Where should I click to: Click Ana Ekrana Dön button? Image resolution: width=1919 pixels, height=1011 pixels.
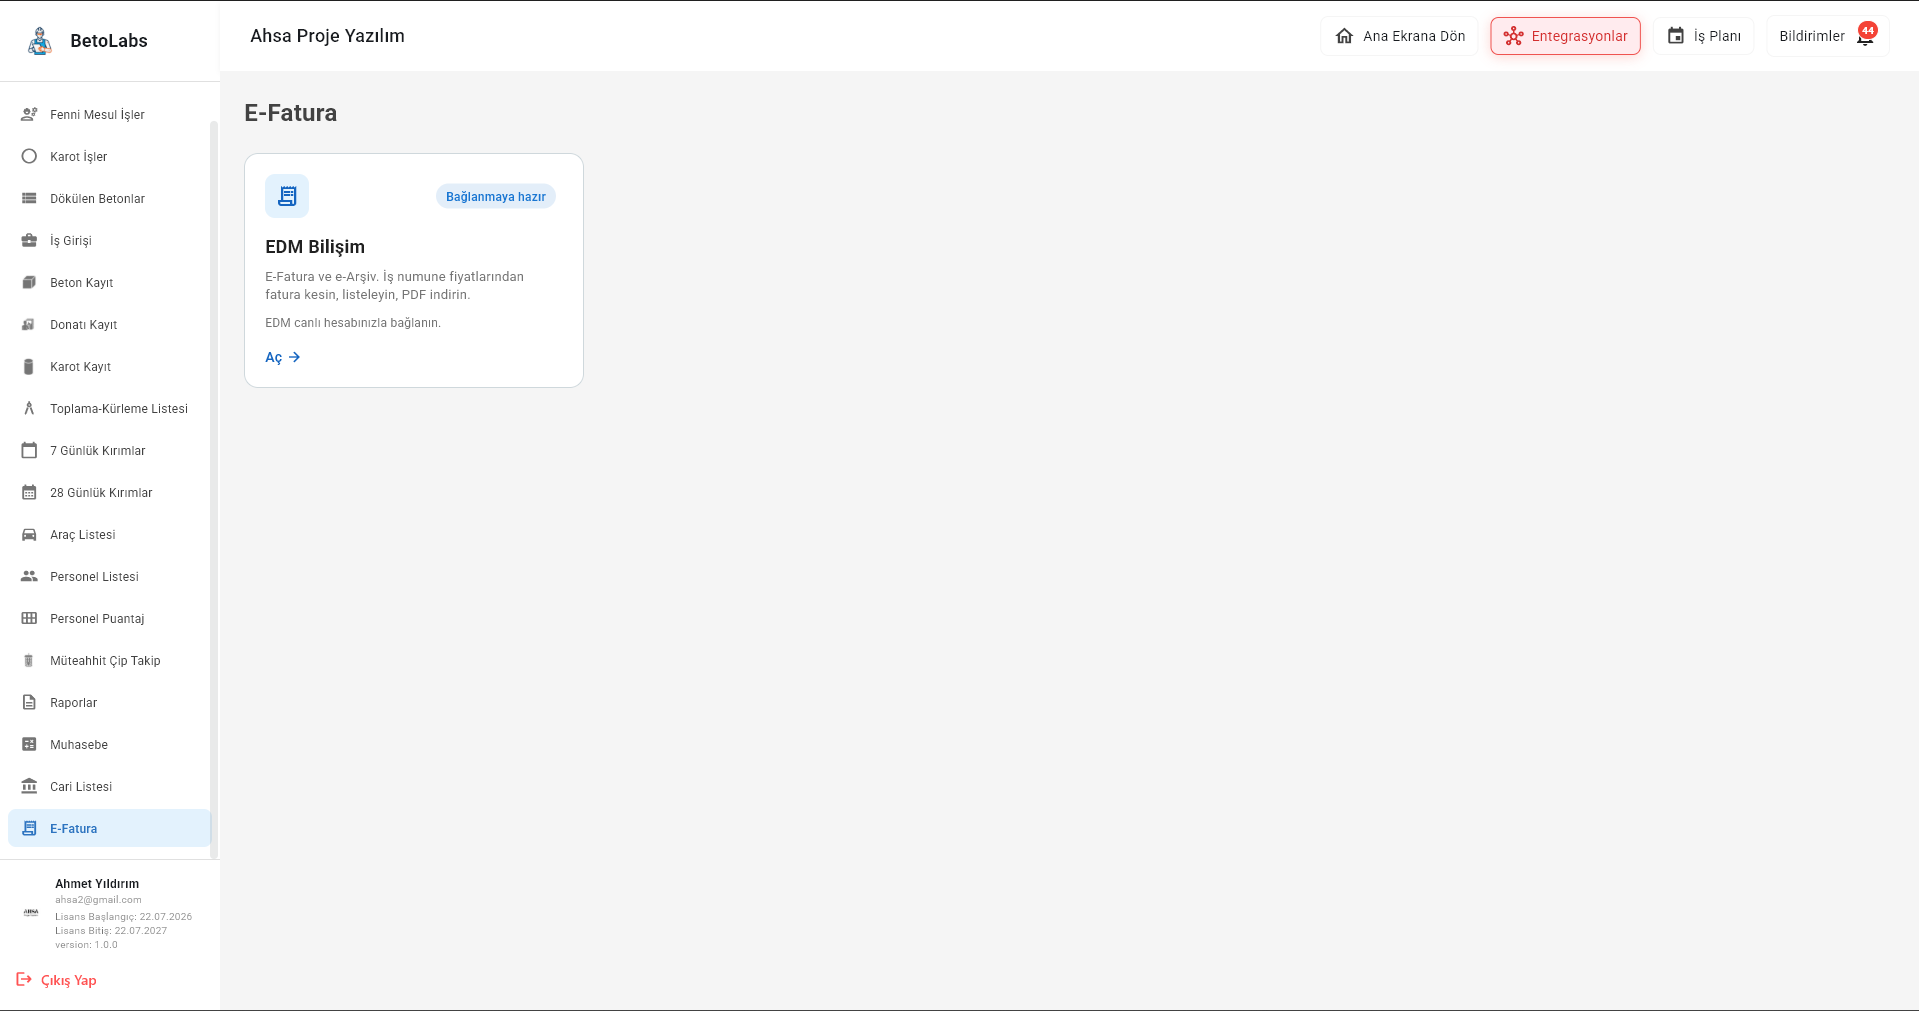(1399, 36)
